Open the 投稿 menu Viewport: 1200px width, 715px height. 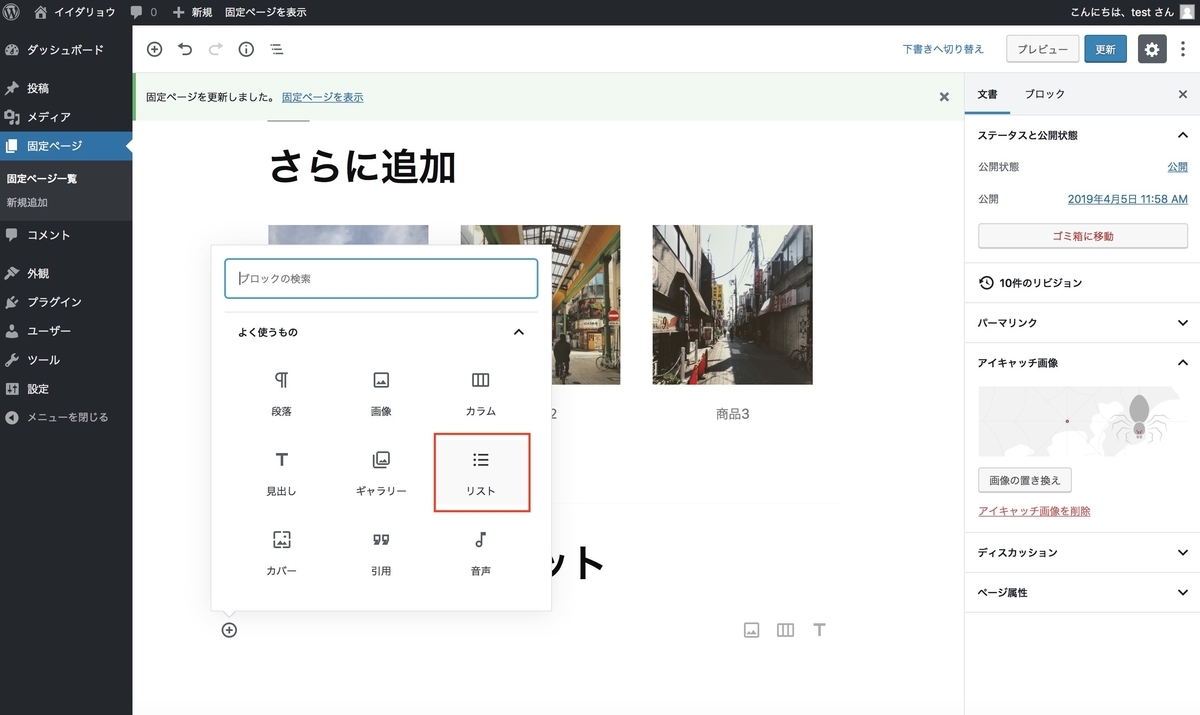tap(66, 88)
